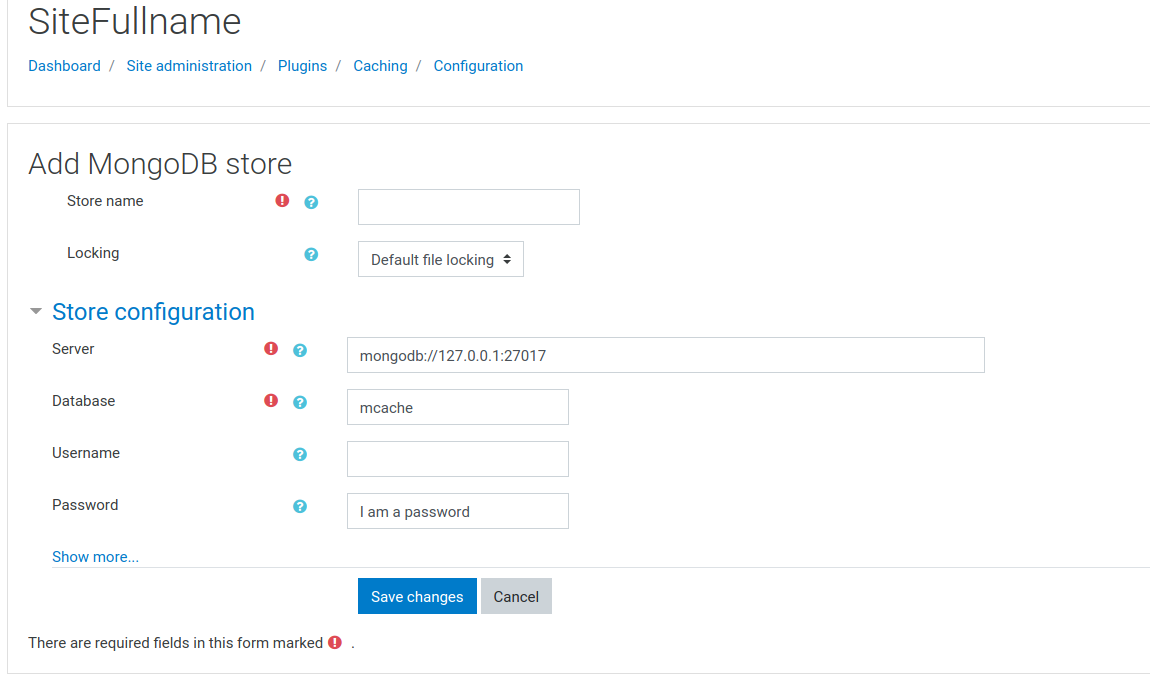1150x678 pixels.
Task: Open help icon for Username field
Action: [x=300, y=454]
